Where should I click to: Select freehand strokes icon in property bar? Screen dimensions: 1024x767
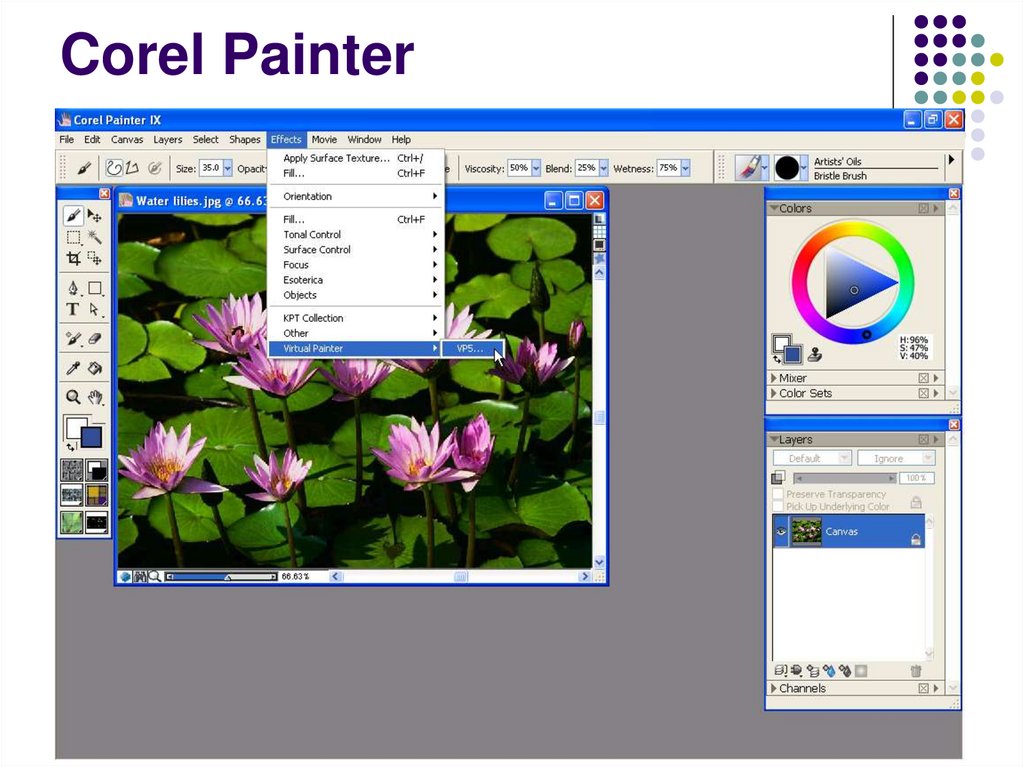tap(114, 168)
